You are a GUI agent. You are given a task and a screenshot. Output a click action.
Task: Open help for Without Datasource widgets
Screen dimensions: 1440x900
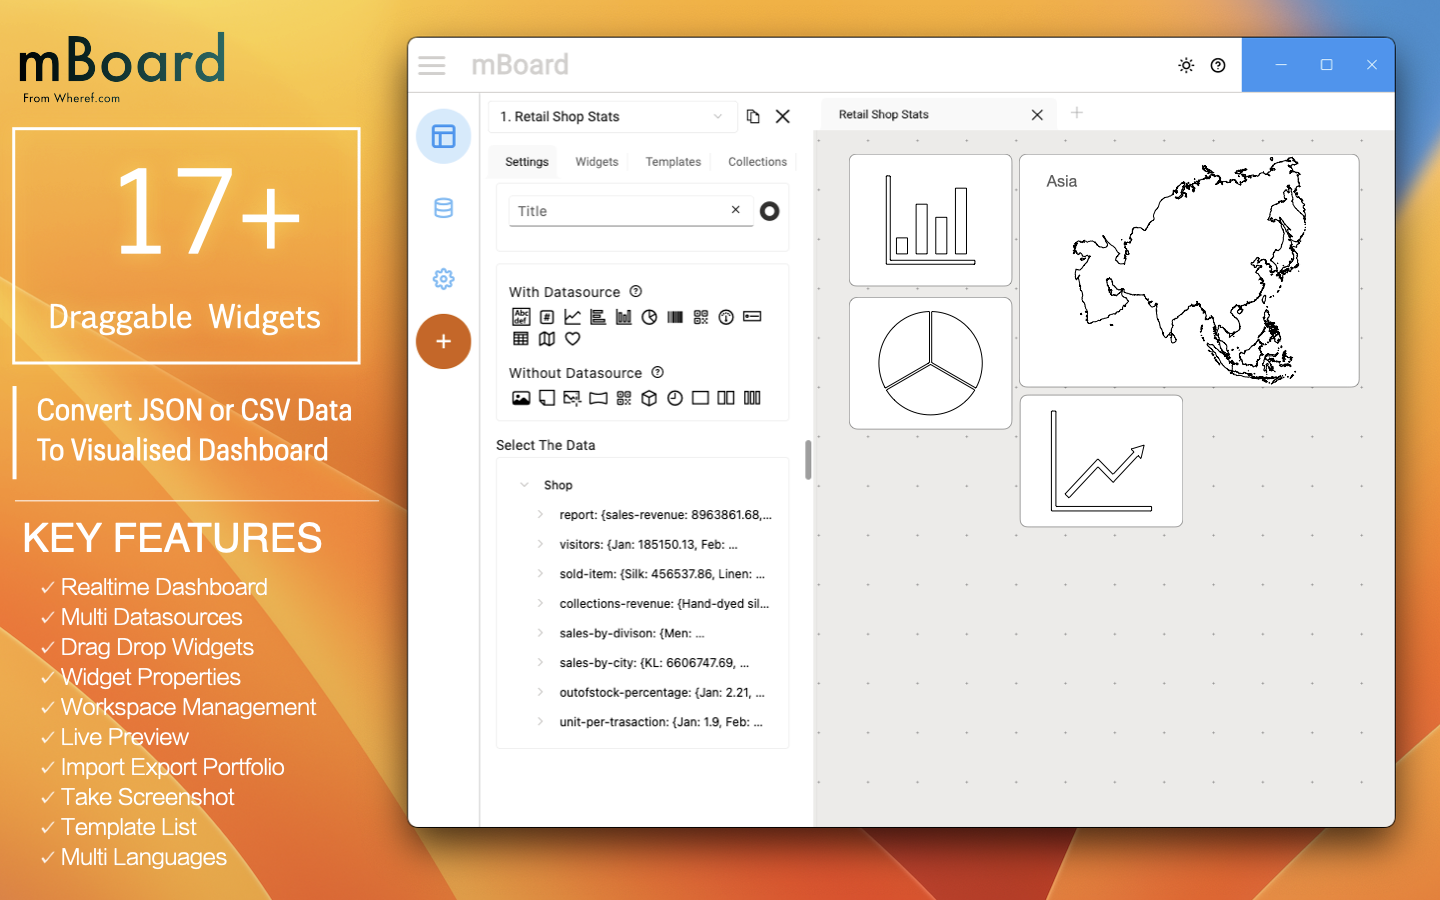click(x=657, y=373)
